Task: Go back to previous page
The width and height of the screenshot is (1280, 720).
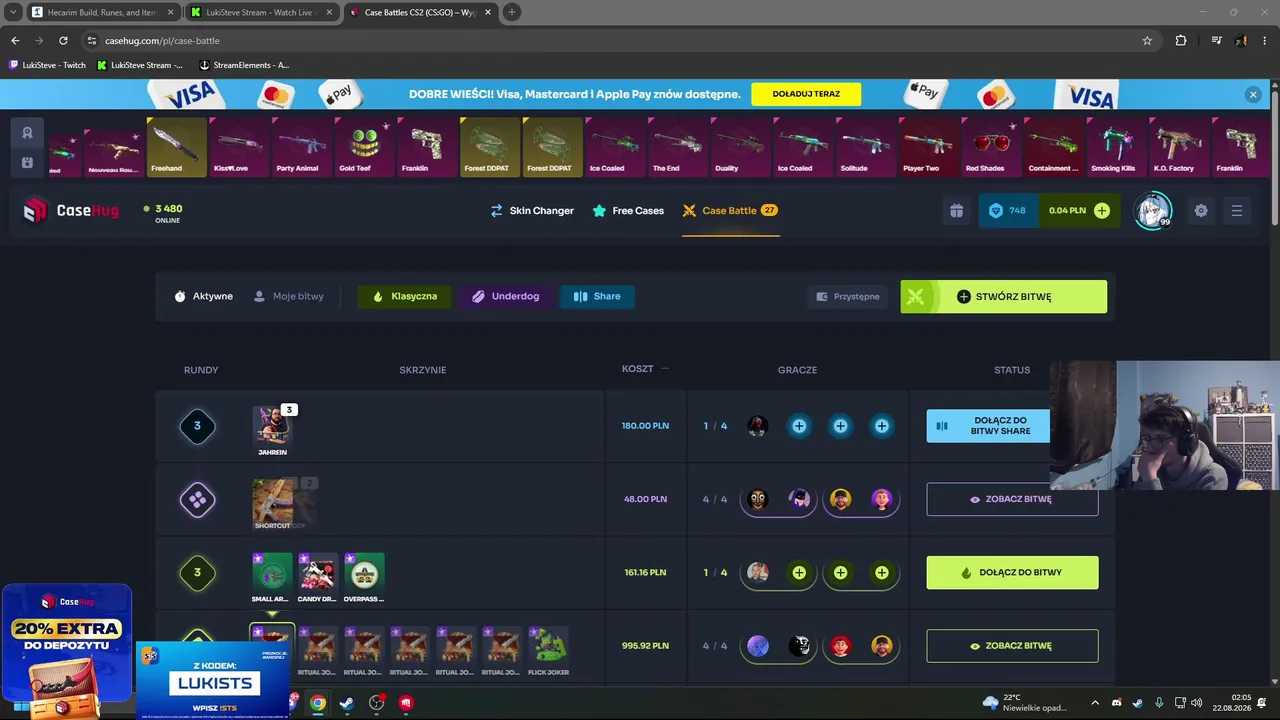Action: (15, 41)
